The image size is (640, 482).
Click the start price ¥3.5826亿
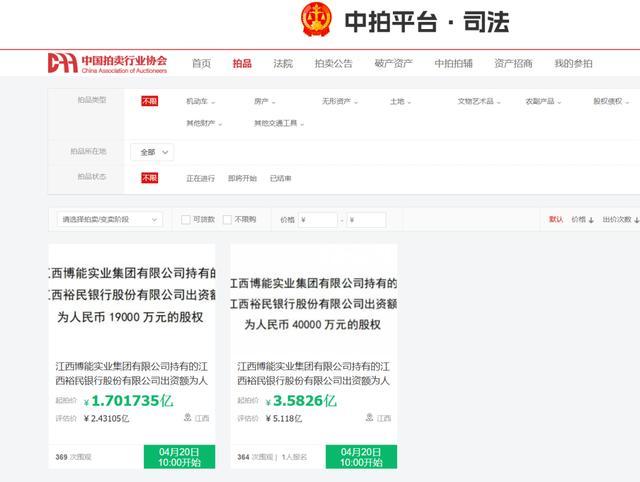click(x=301, y=401)
